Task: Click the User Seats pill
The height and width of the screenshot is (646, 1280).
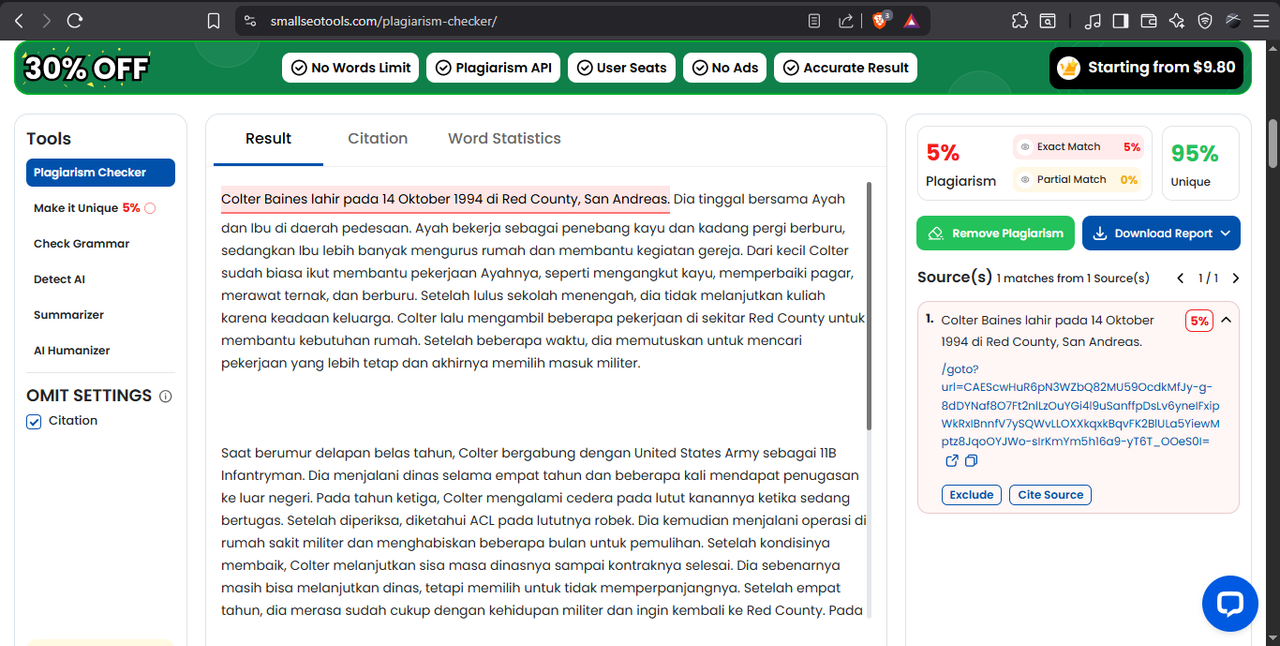Action: [622, 67]
